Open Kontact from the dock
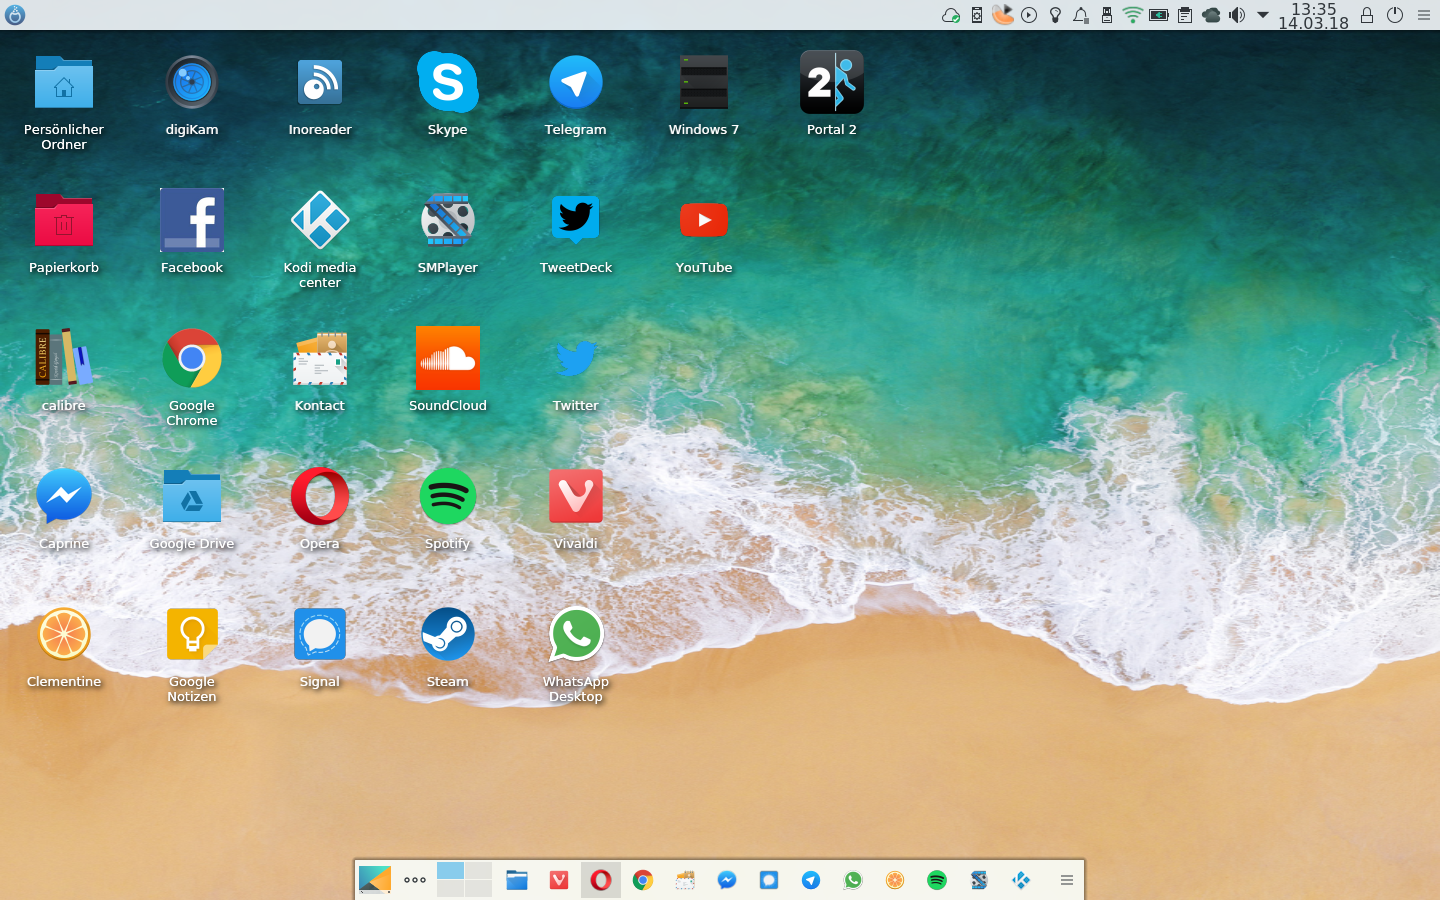The height and width of the screenshot is (900, 1440). (x=685, y=880)
